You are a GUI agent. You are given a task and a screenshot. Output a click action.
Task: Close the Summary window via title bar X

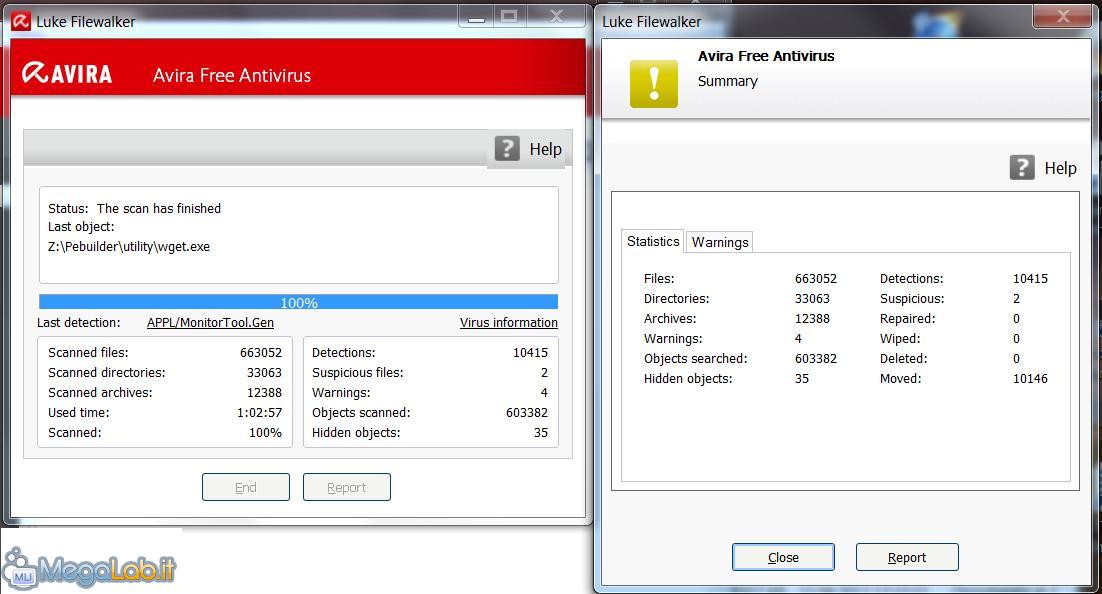[1063, 16]
